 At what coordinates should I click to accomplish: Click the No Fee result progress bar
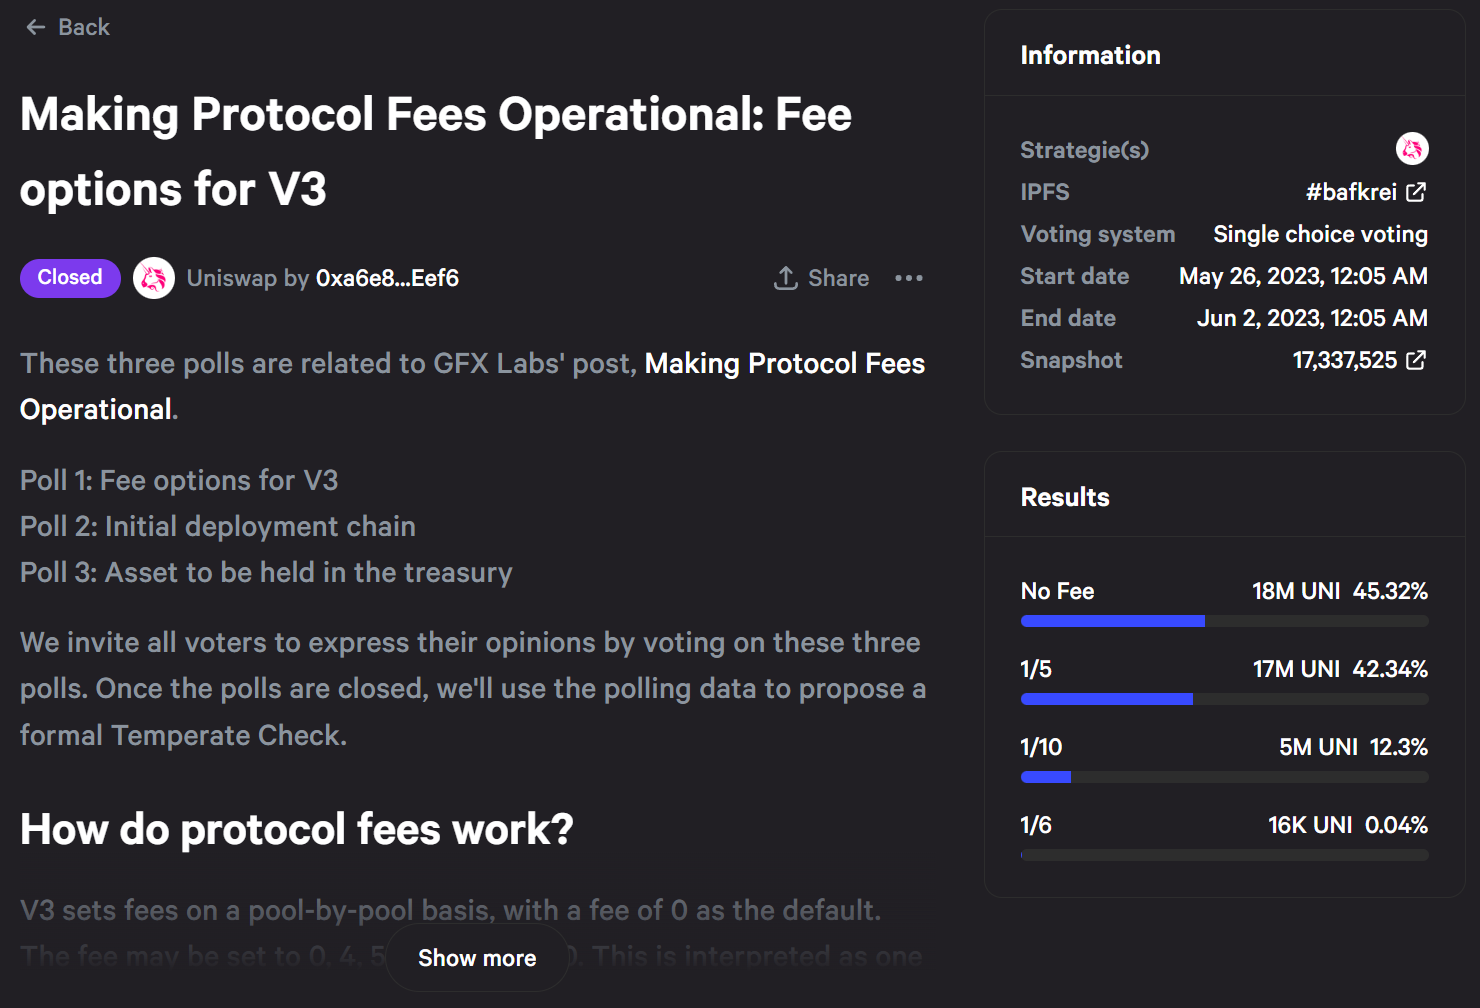point(1224,621)
